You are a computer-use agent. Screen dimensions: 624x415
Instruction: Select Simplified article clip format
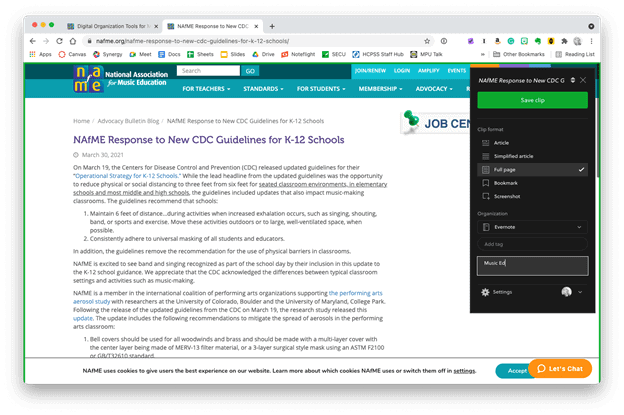[532, 156]
